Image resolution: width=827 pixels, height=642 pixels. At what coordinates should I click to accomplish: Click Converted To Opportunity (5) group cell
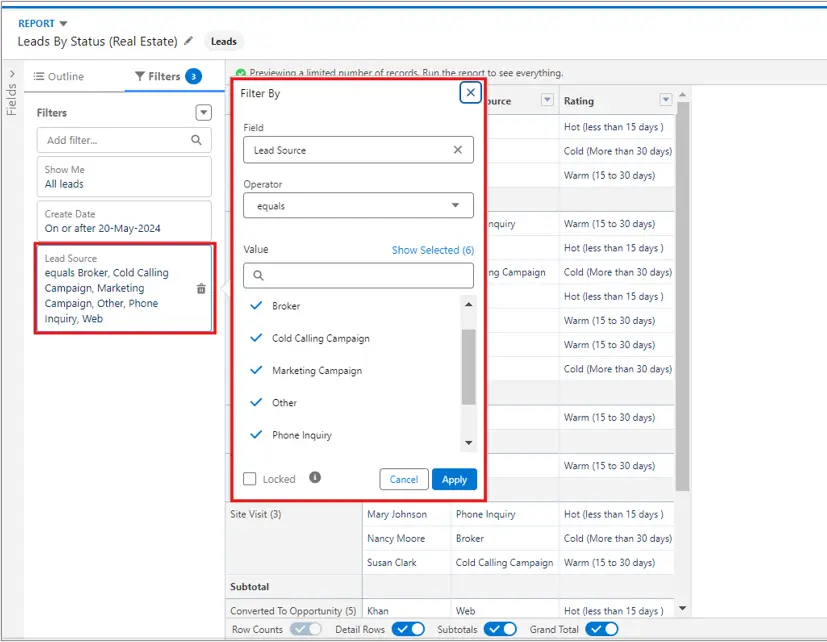[293, 611]
